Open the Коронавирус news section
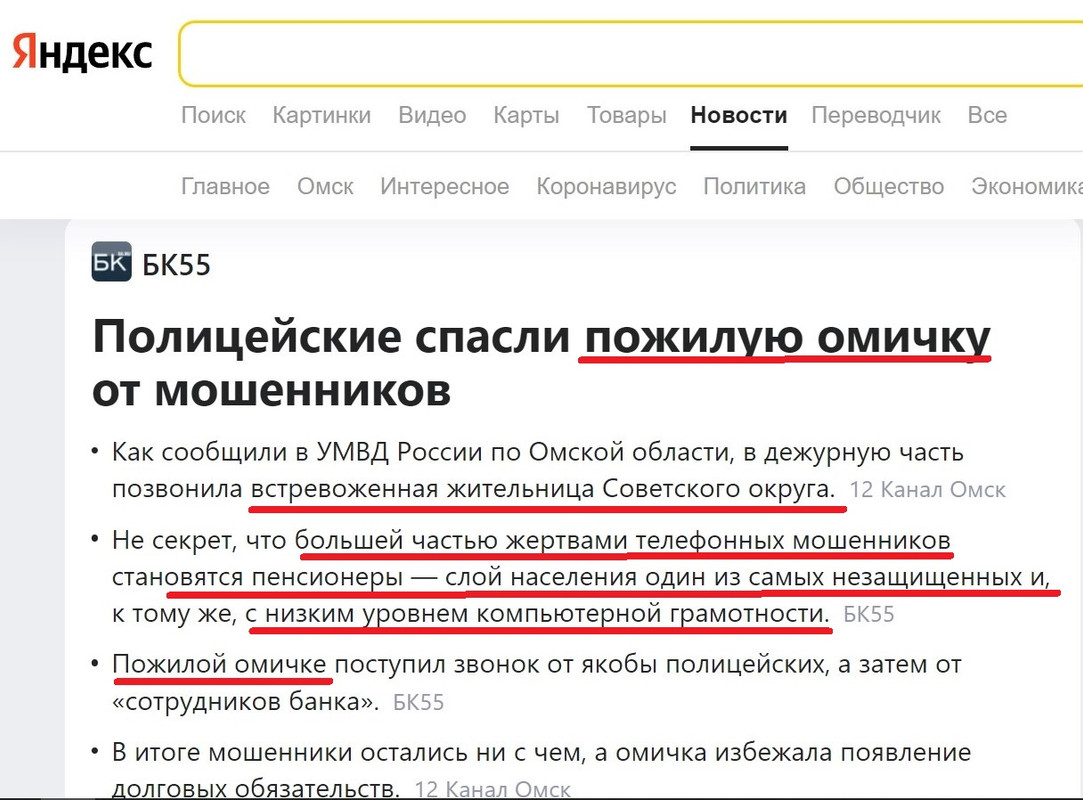 [x=606, y=187]
